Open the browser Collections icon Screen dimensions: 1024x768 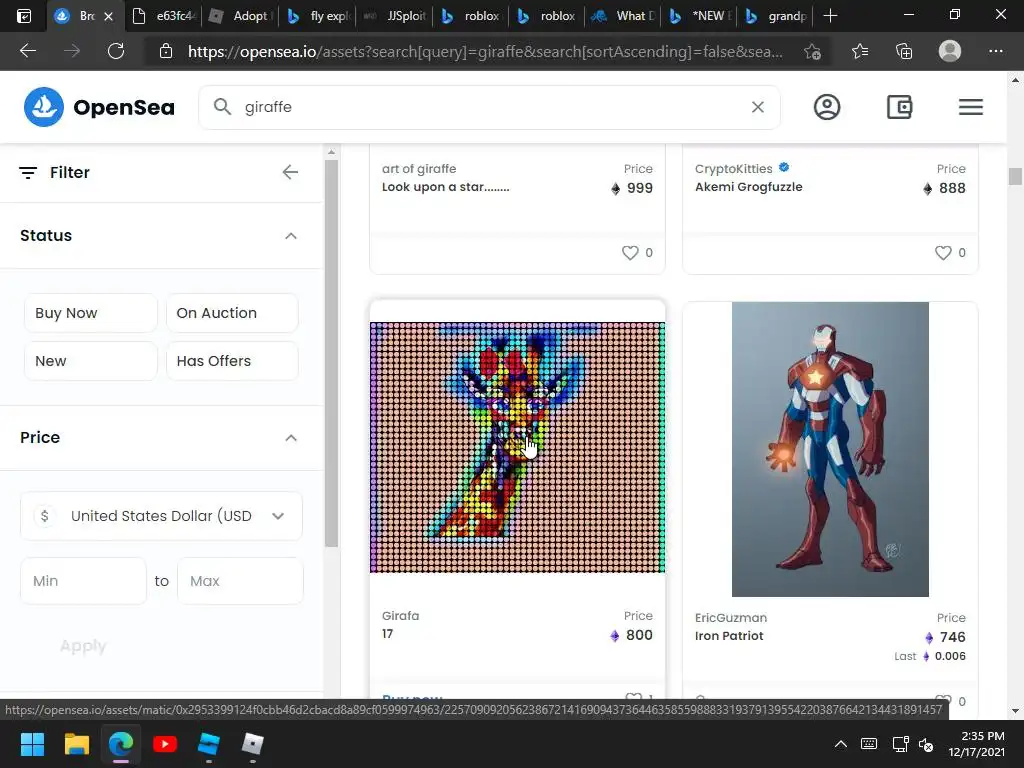point(904,51)
